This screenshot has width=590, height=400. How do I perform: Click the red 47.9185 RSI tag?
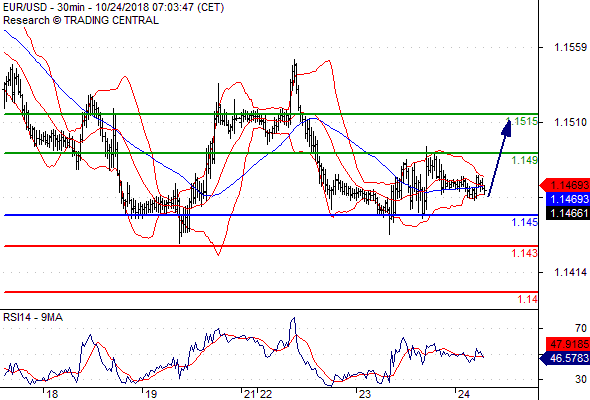pyautogui.click(x=567, y=344)
